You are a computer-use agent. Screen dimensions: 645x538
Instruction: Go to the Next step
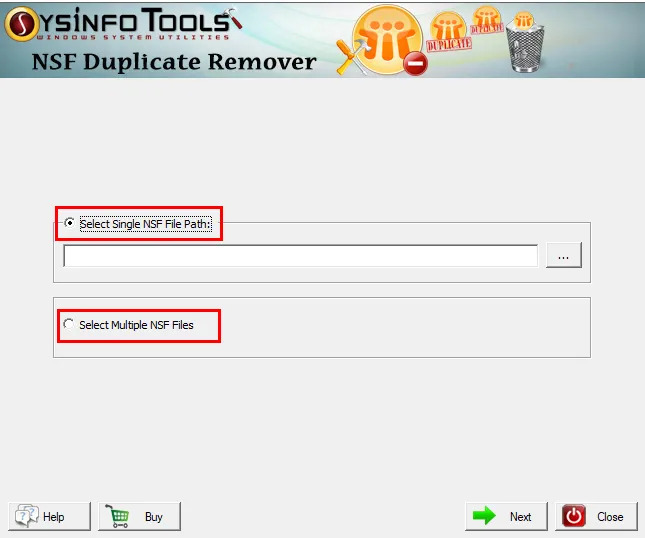coord(506,516)
